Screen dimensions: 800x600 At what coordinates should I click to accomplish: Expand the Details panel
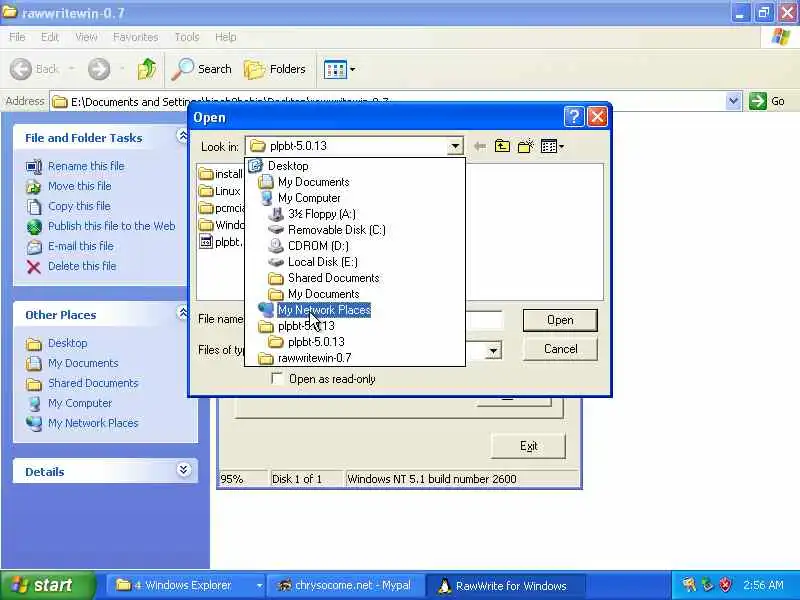tap(183, 469)
